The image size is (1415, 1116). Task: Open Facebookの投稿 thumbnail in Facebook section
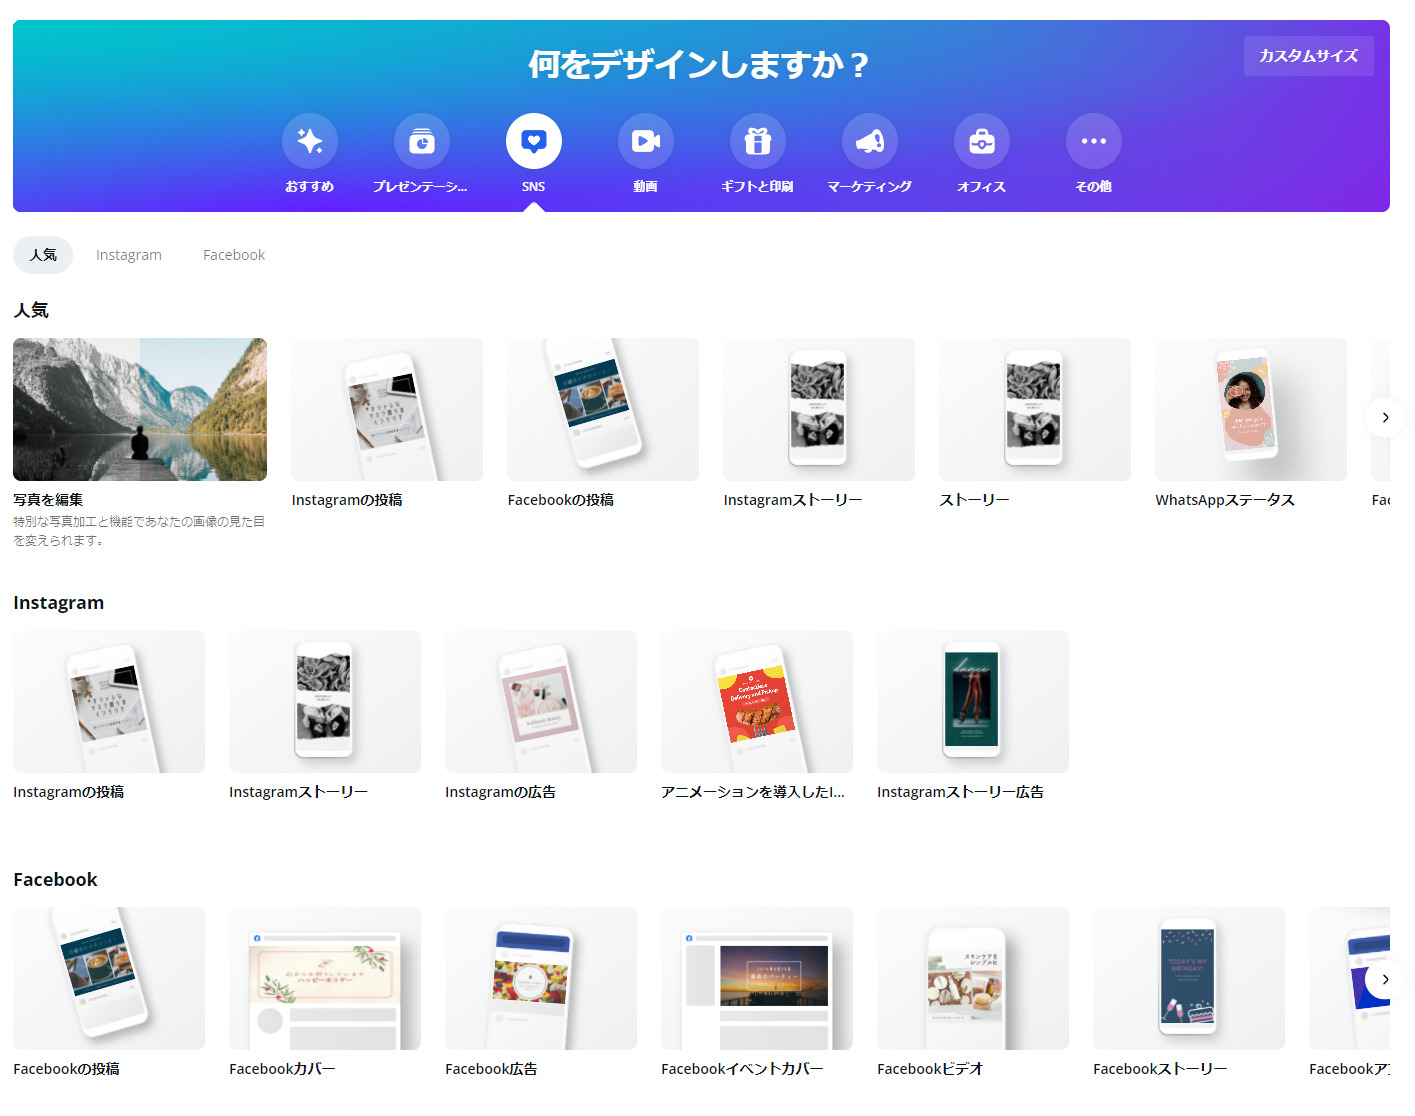tap(109, 978)
